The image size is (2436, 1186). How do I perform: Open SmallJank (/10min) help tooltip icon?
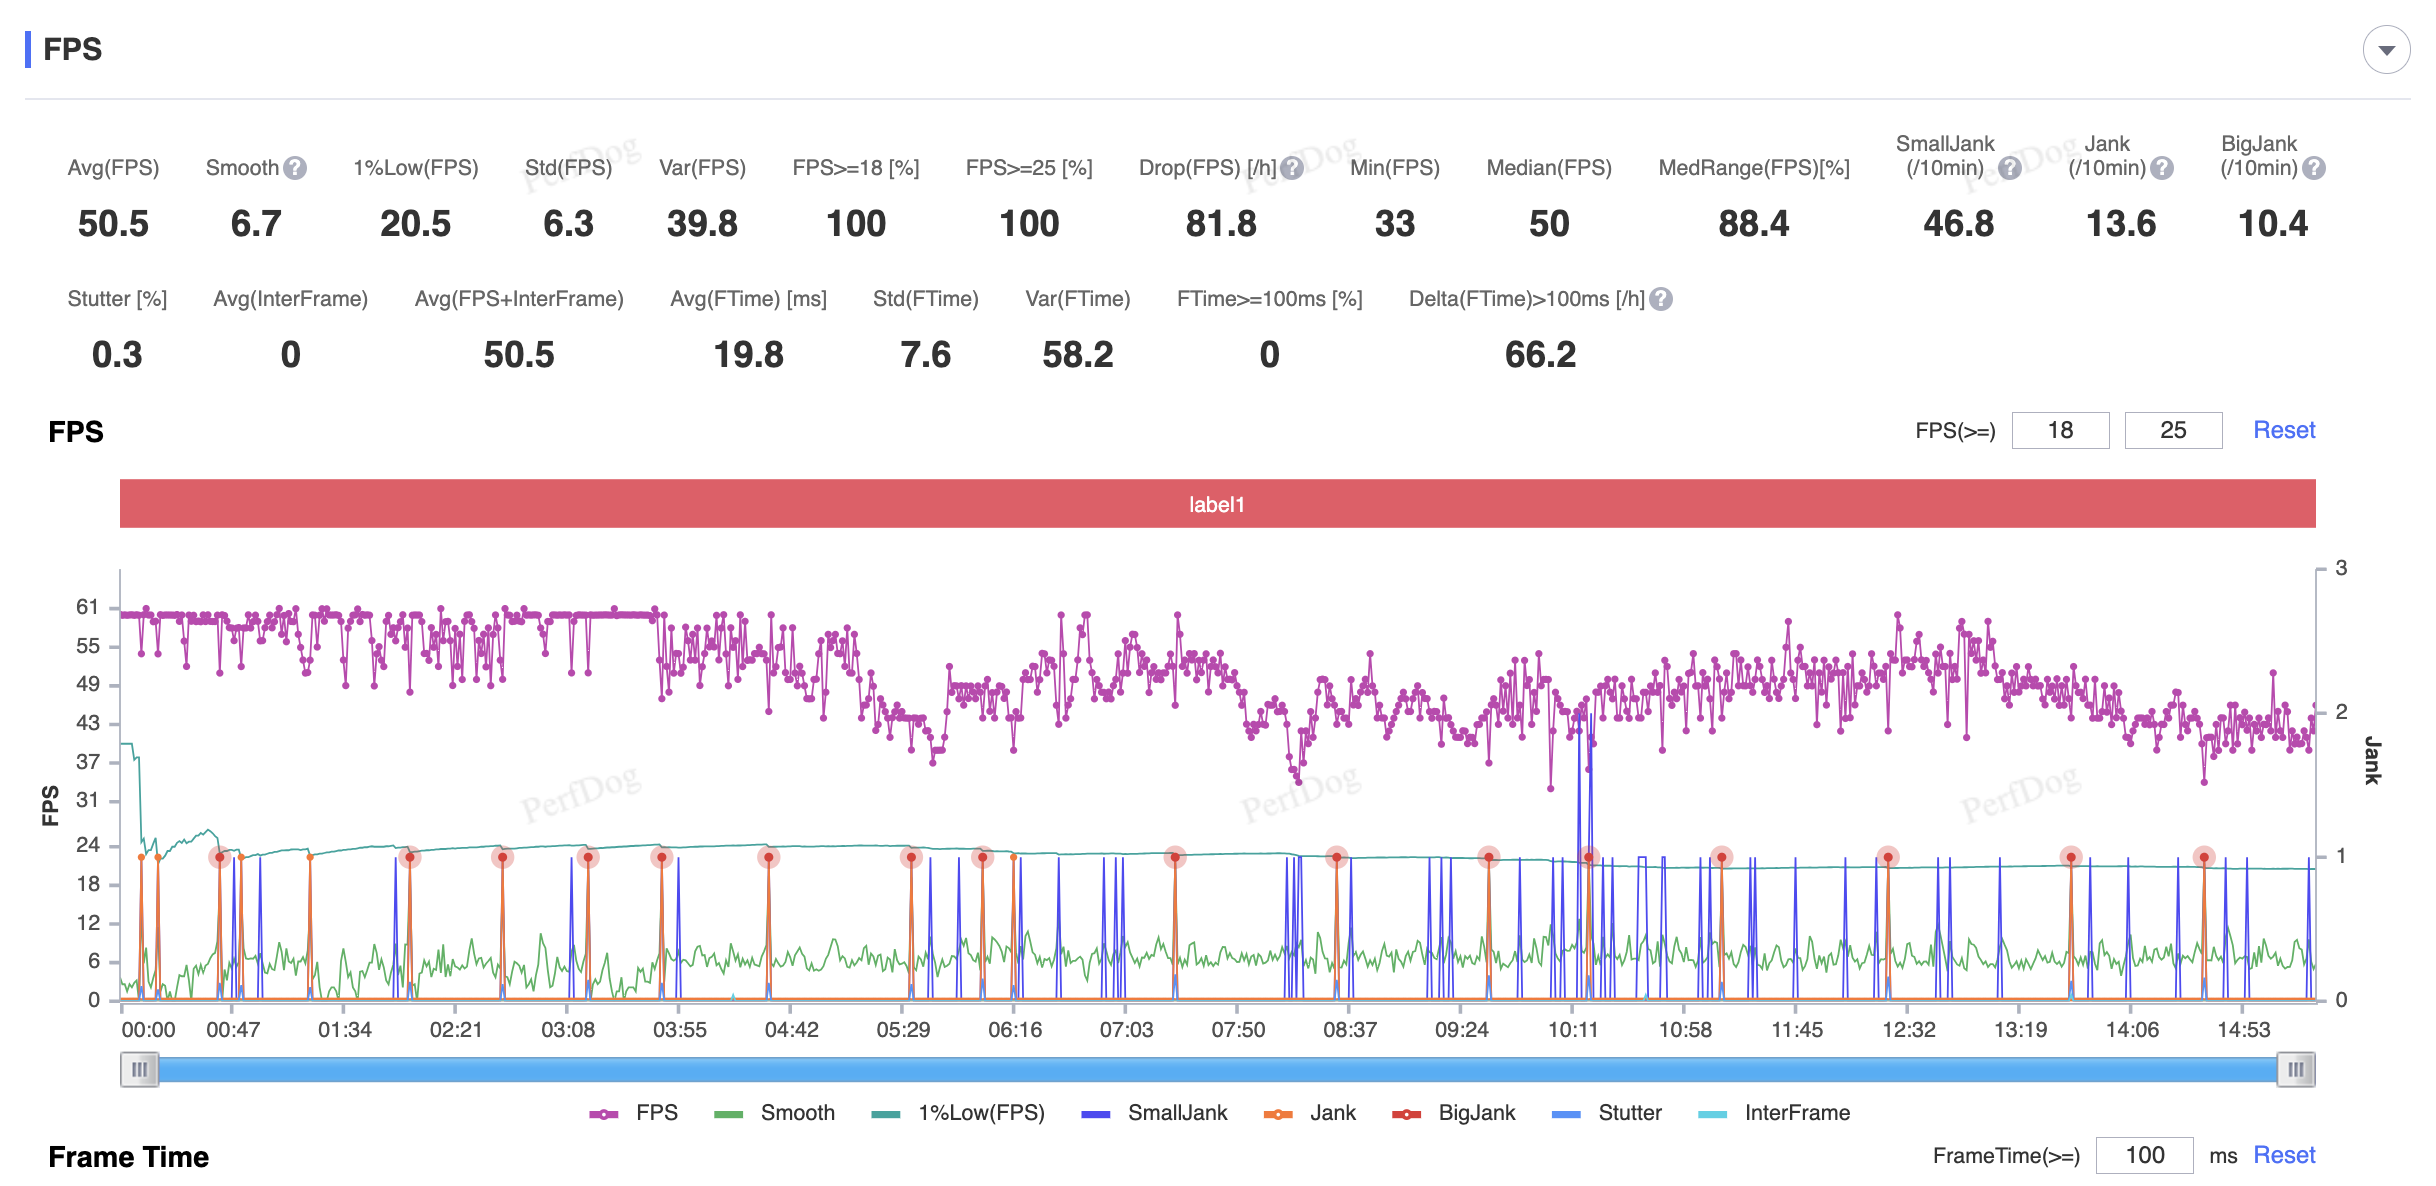pos(2010,168)
